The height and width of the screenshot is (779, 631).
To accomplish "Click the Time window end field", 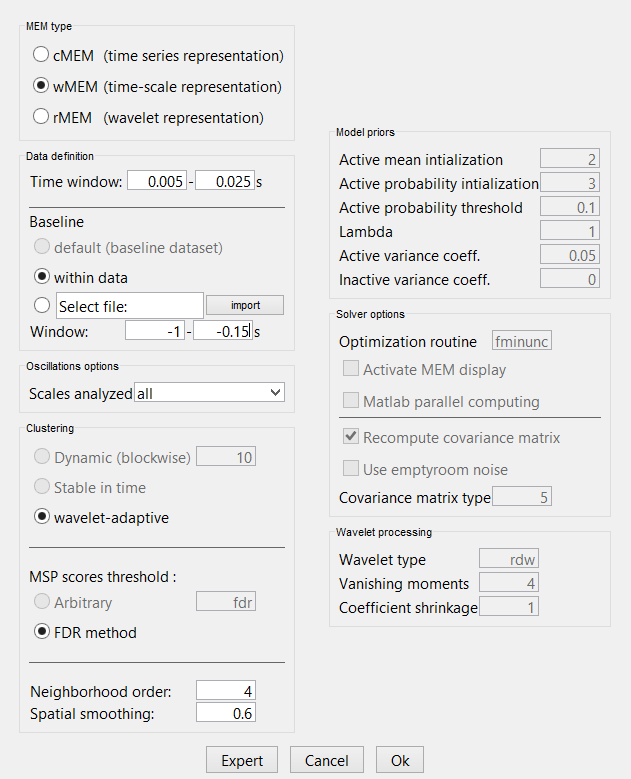I will (223, 181).
